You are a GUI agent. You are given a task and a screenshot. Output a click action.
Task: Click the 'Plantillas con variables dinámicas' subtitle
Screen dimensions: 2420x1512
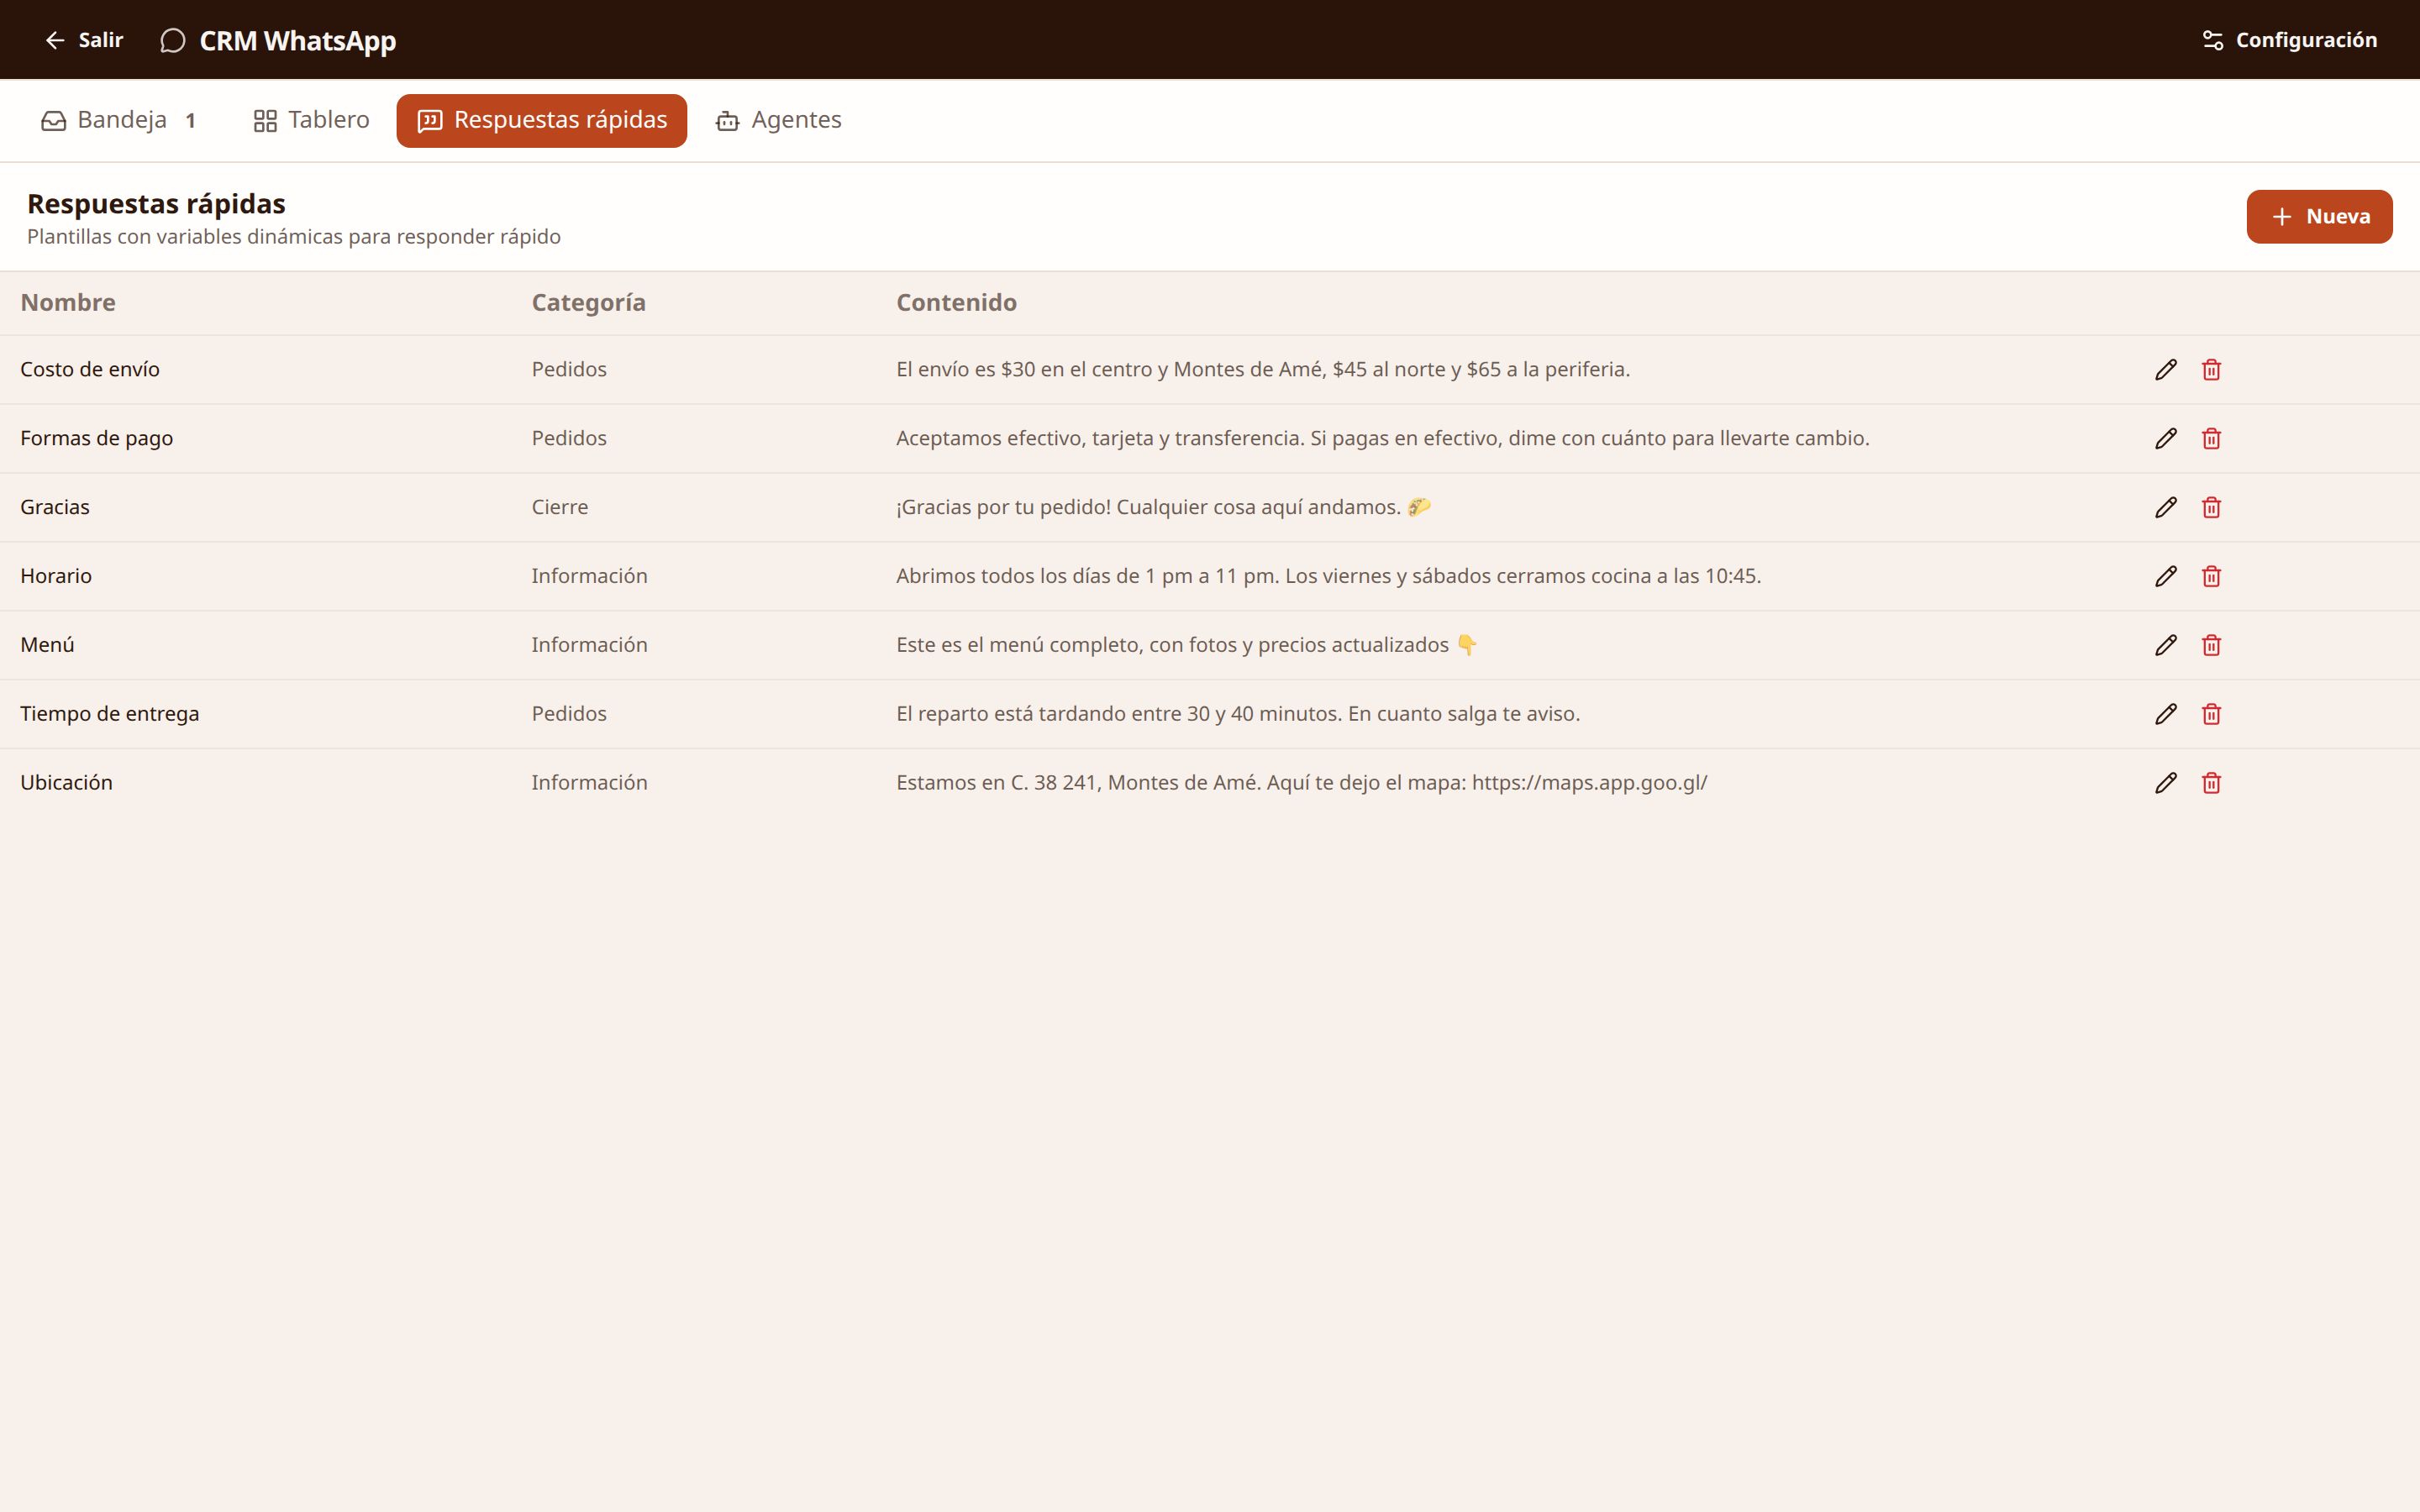[294, 237]
